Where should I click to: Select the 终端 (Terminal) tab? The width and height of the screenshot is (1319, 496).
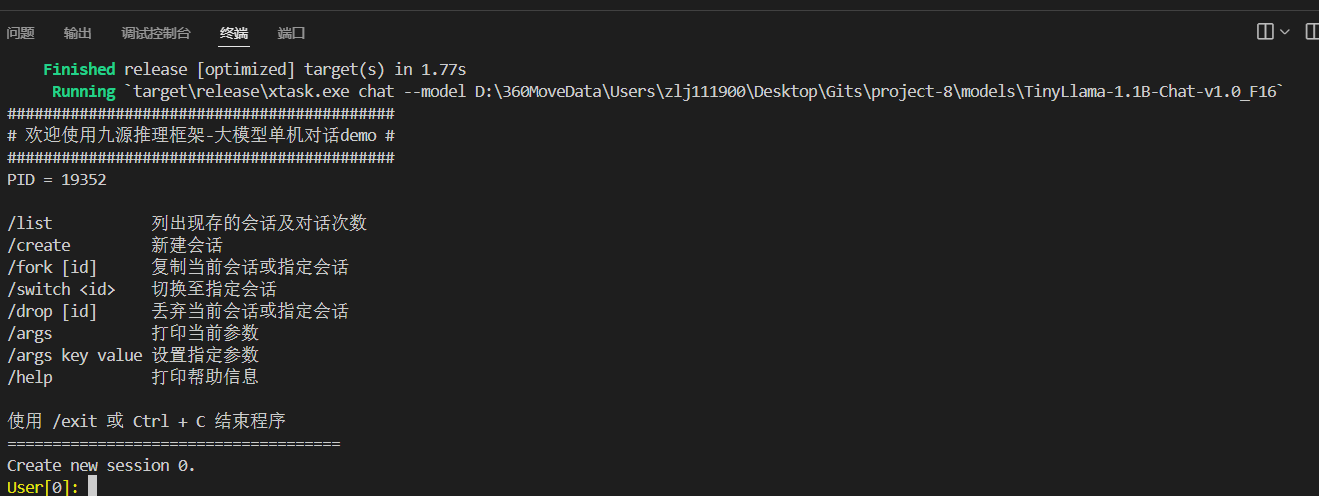234,33
